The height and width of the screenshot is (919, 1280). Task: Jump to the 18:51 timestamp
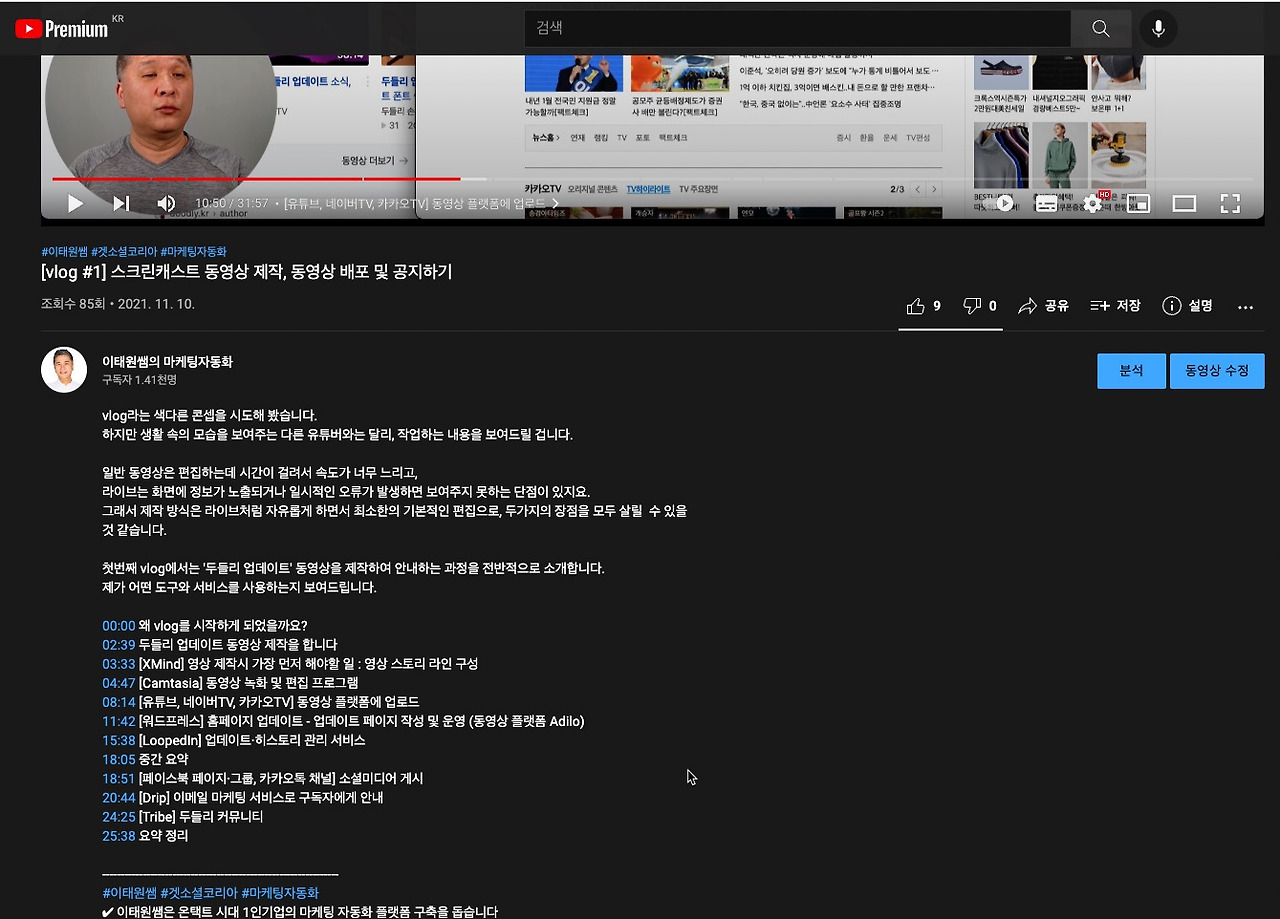coord(118,778)
